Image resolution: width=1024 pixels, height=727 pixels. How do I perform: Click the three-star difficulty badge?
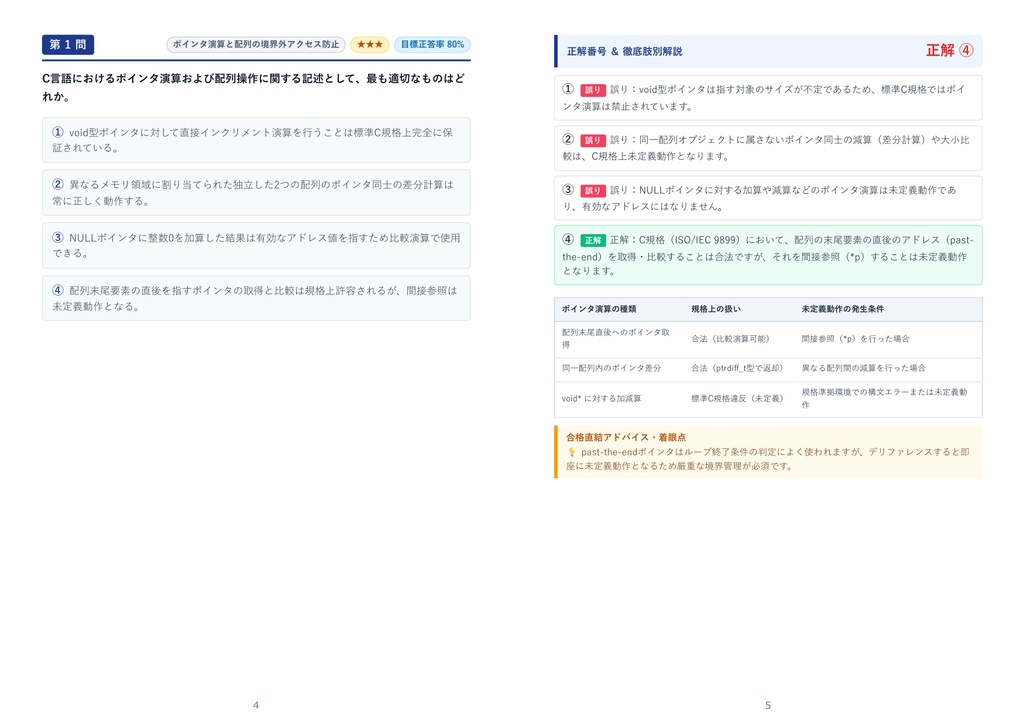370,44
